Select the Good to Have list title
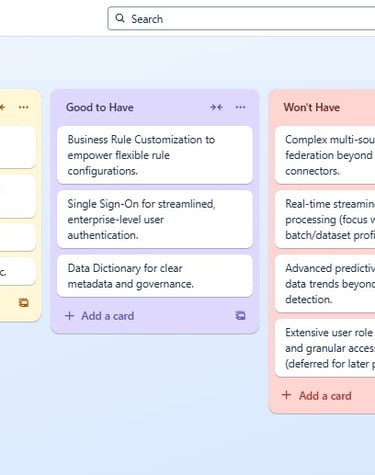The height and width of the screenshot is (475, 375). [100, 107]
